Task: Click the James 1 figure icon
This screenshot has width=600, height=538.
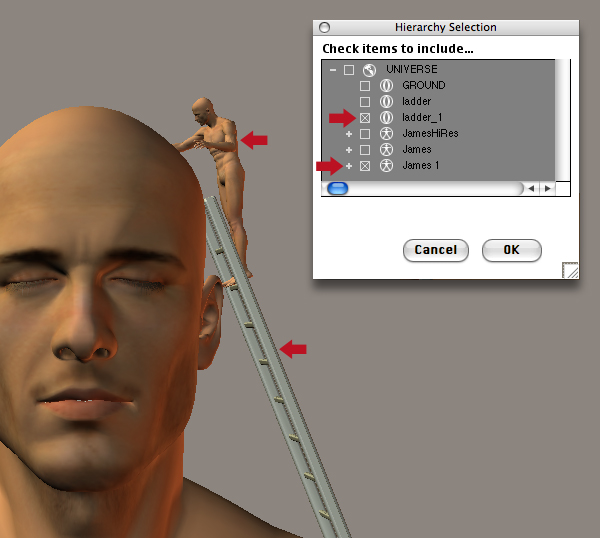Action: 386,166
